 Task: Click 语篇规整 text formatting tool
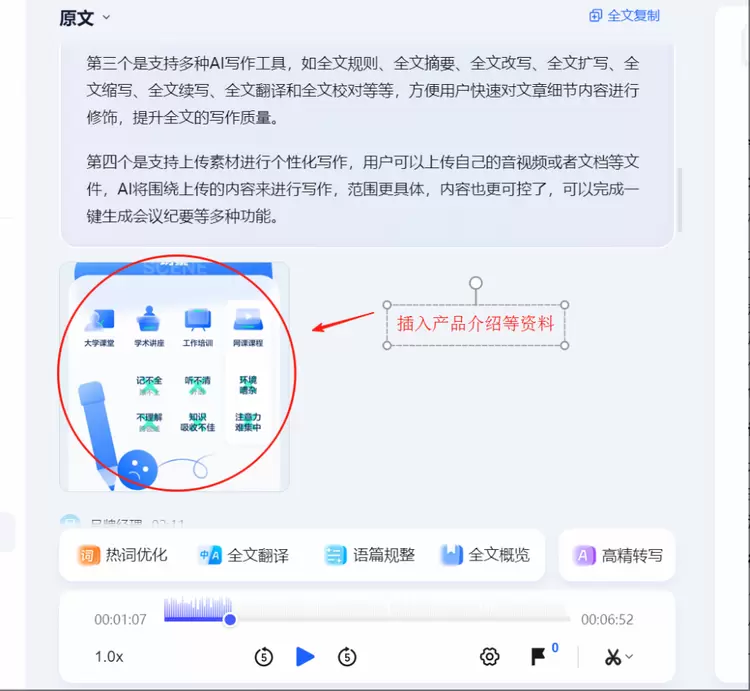[x=369, y=555]
